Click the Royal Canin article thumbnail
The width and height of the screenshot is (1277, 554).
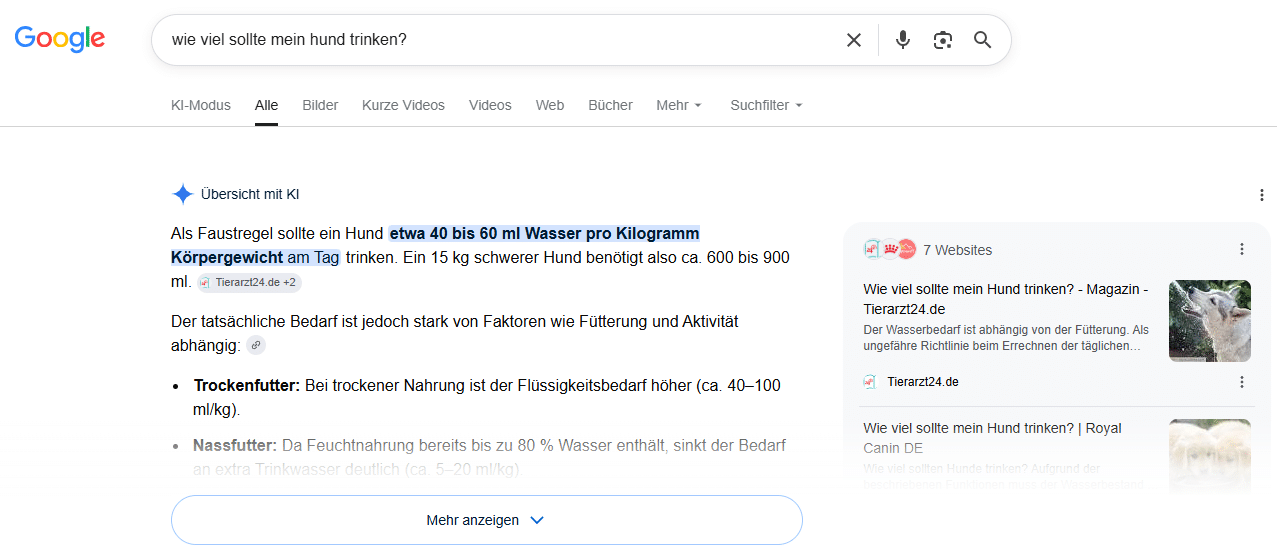1210,455
